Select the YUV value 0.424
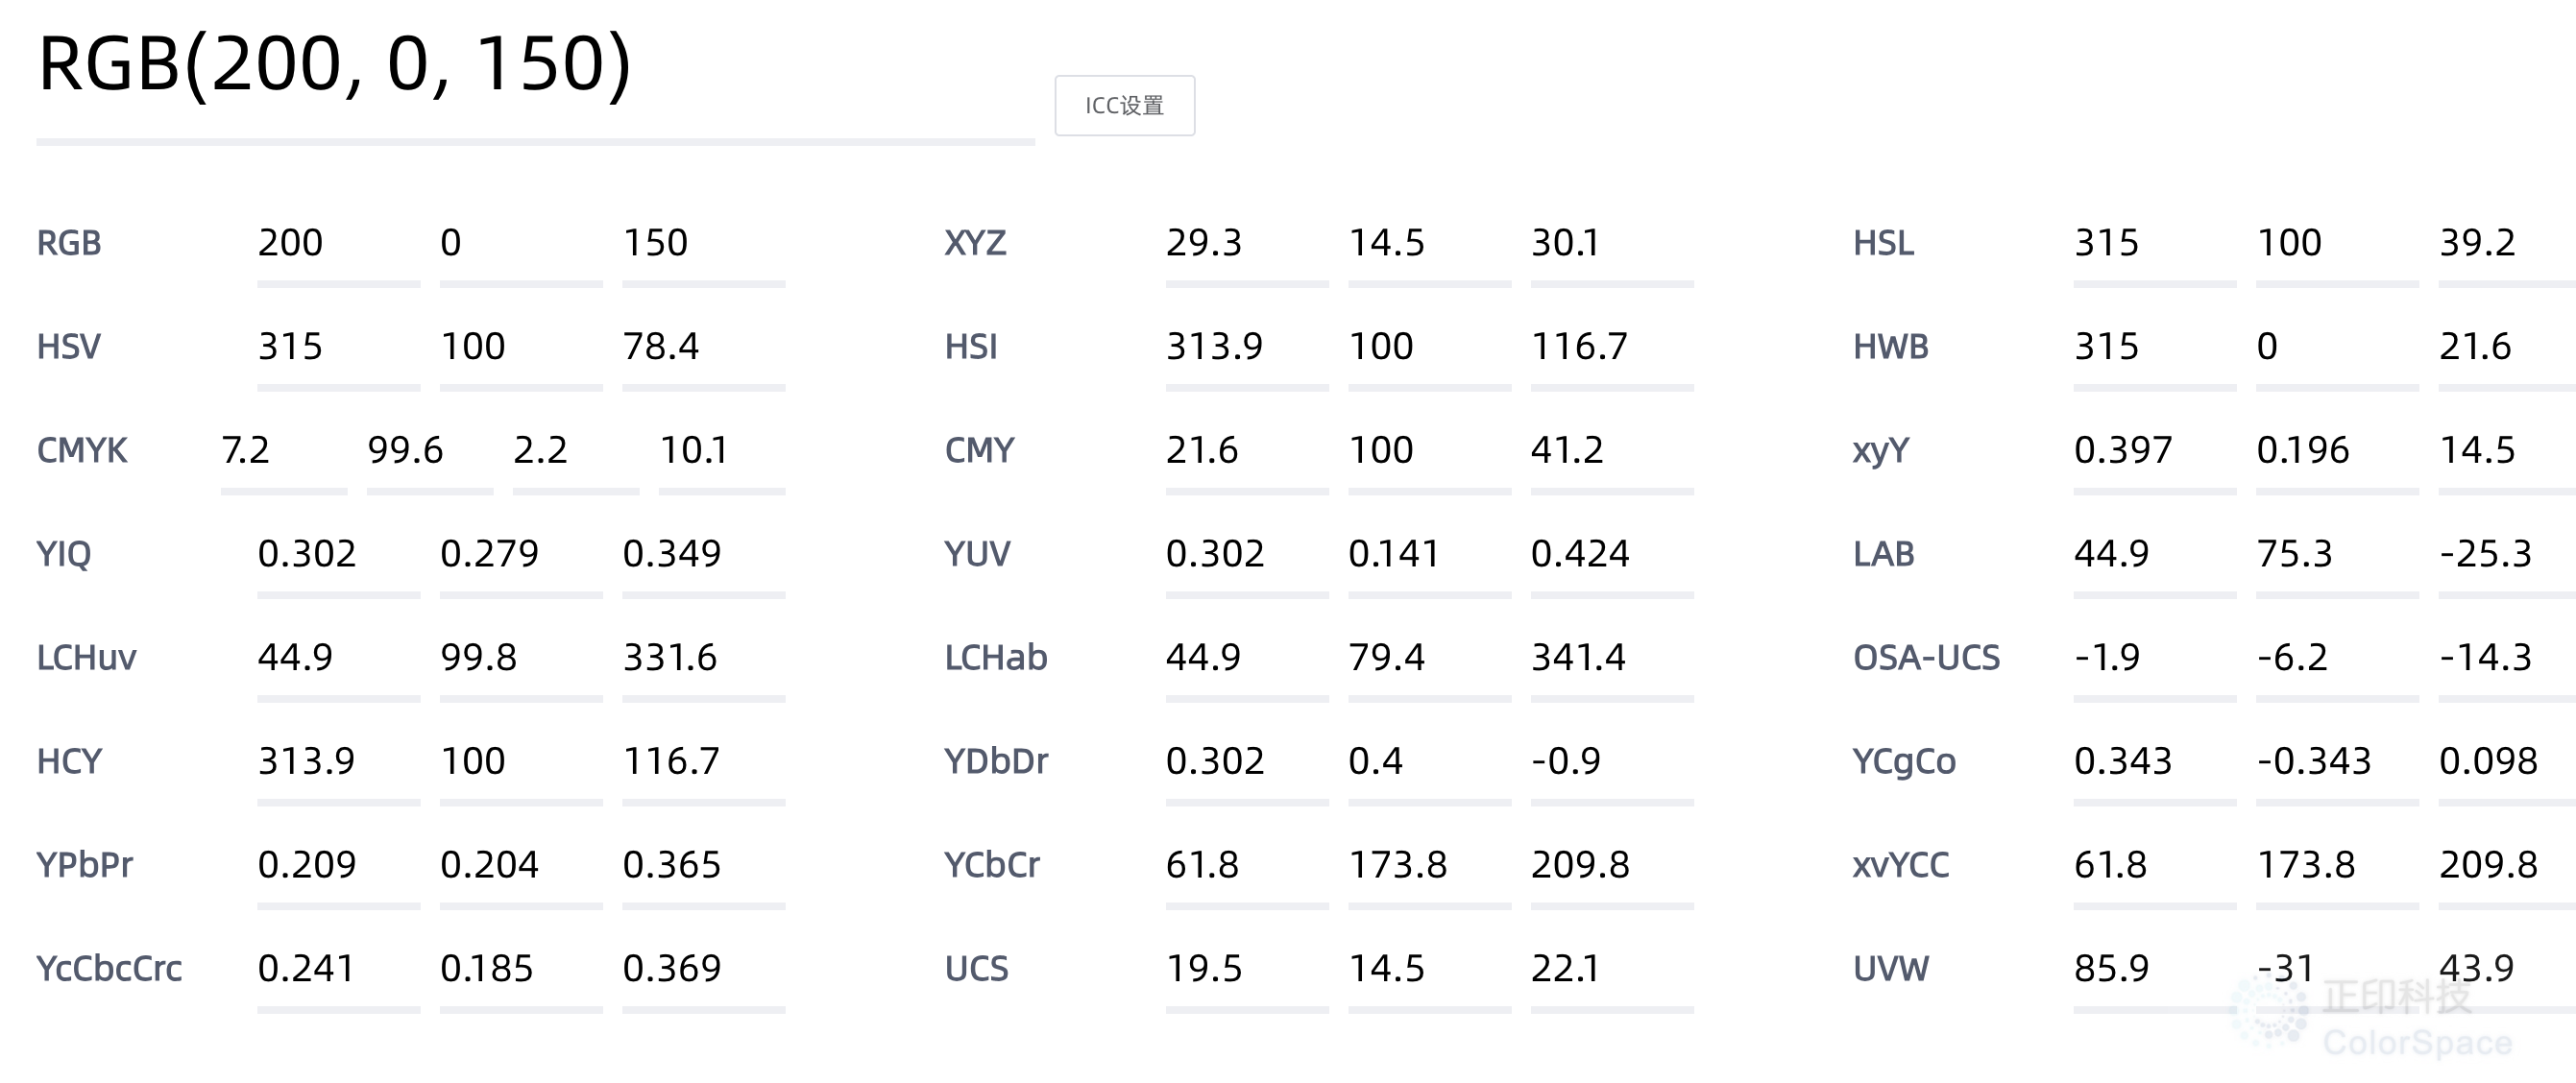 (1612, 559)
